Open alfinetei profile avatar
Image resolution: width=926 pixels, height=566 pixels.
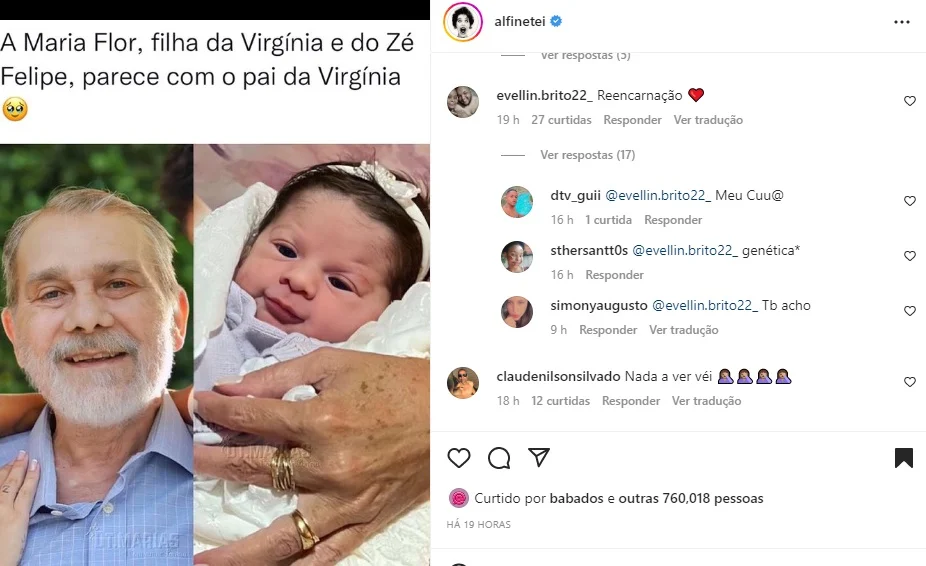(x=463, y=22)
